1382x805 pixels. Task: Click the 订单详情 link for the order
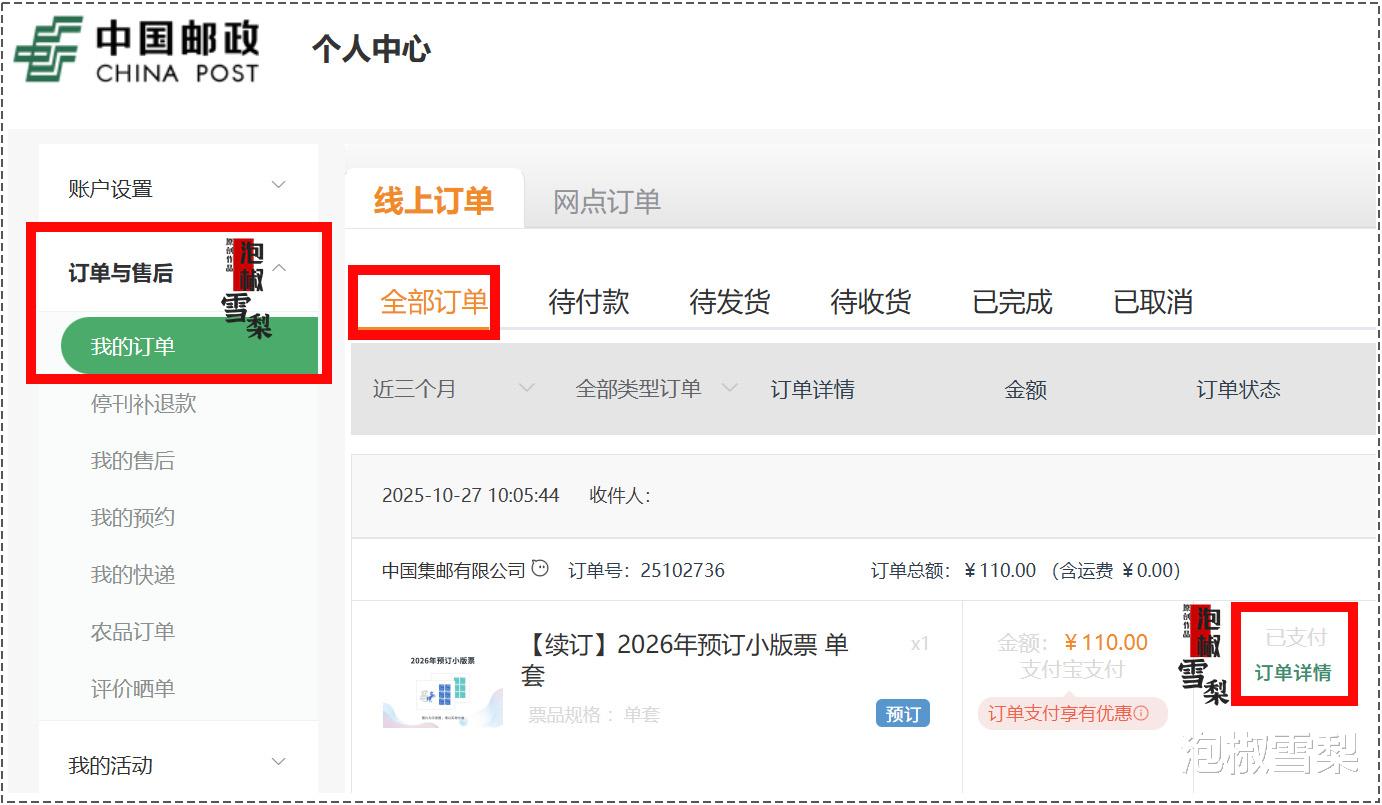(x=1293, y=673)
